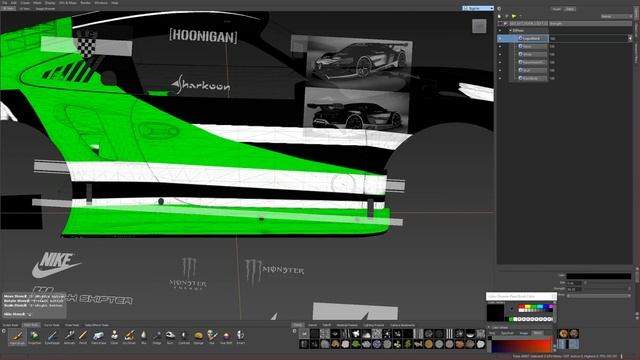The width and height of the screenshot is (640, 360).
Task: Switch to the Stencil tray tab
Action: (x=312, y=325)
